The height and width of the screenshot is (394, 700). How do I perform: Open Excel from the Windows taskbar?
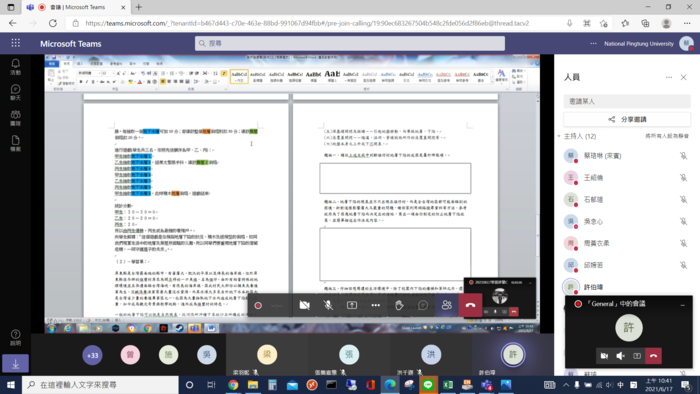click(448, 385)
